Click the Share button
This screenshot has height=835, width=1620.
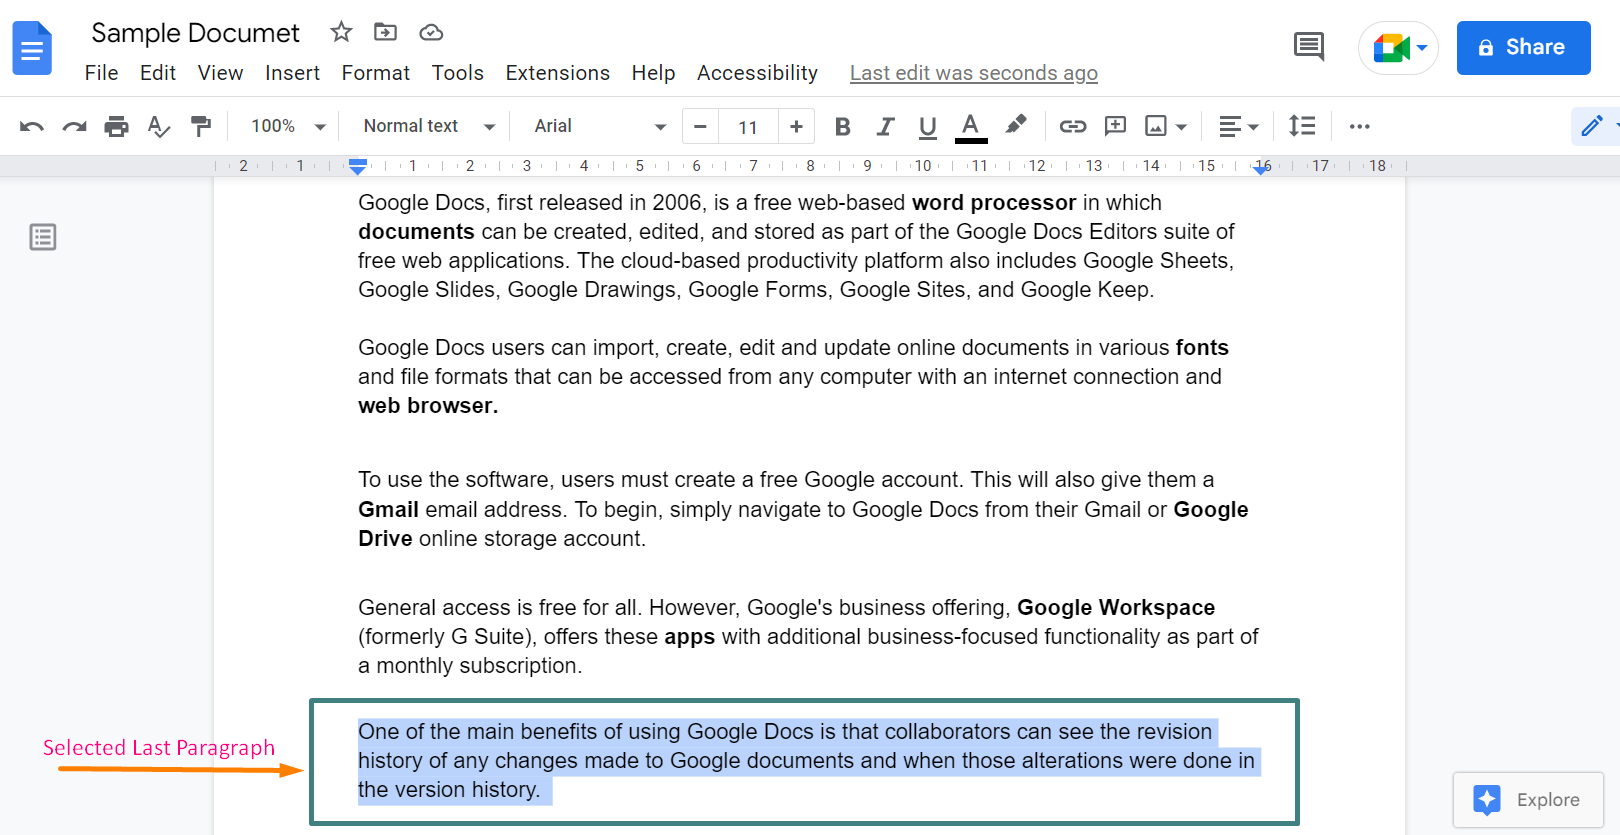pyautogui.click(x=1523, y=47)
